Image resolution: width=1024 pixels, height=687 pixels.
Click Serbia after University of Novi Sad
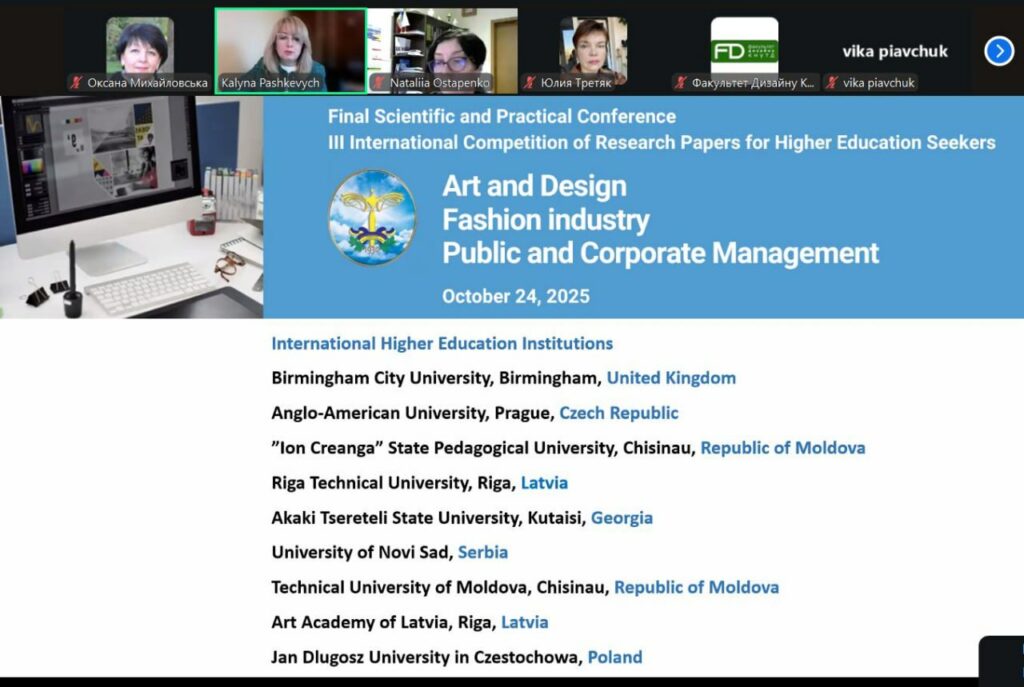(x=482, y=552)
